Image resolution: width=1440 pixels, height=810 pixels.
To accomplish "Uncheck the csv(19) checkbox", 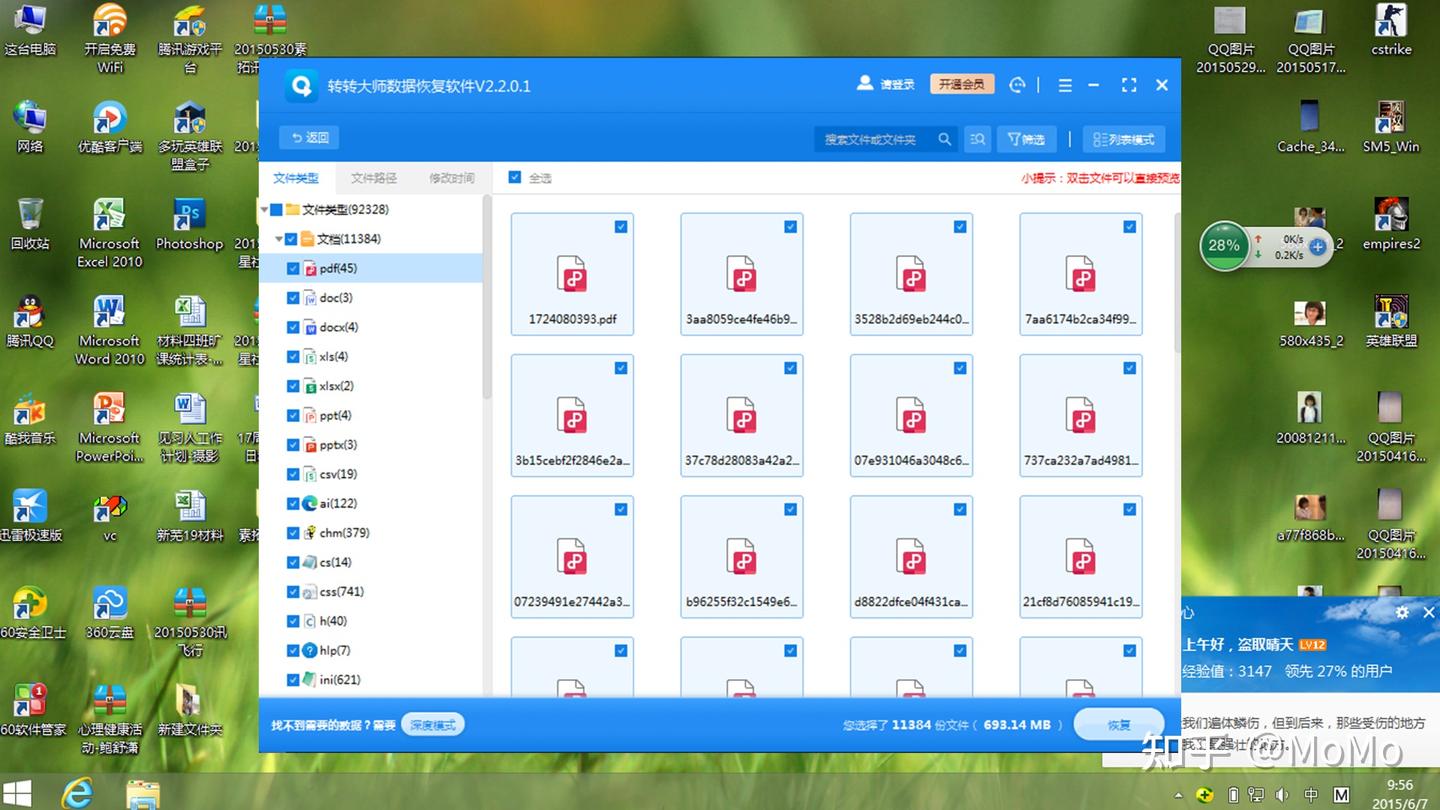I will coord(293,474).
